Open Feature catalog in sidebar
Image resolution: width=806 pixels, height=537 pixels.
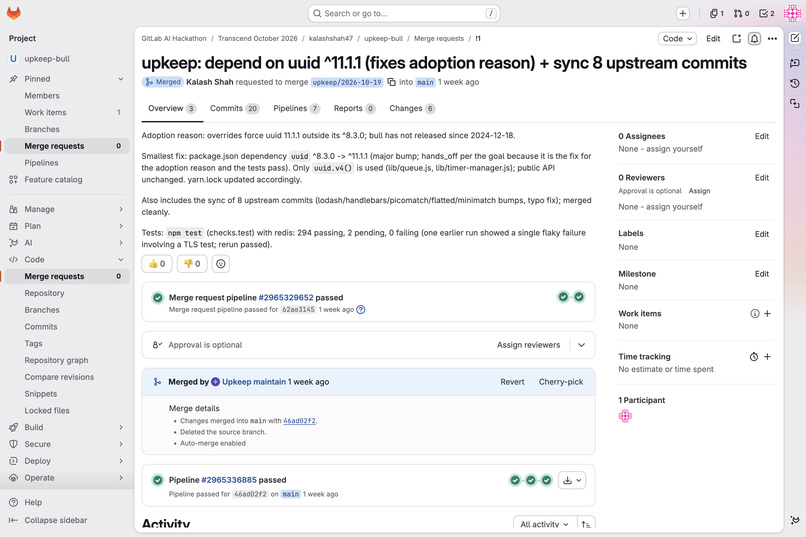[x=53, y=179]
